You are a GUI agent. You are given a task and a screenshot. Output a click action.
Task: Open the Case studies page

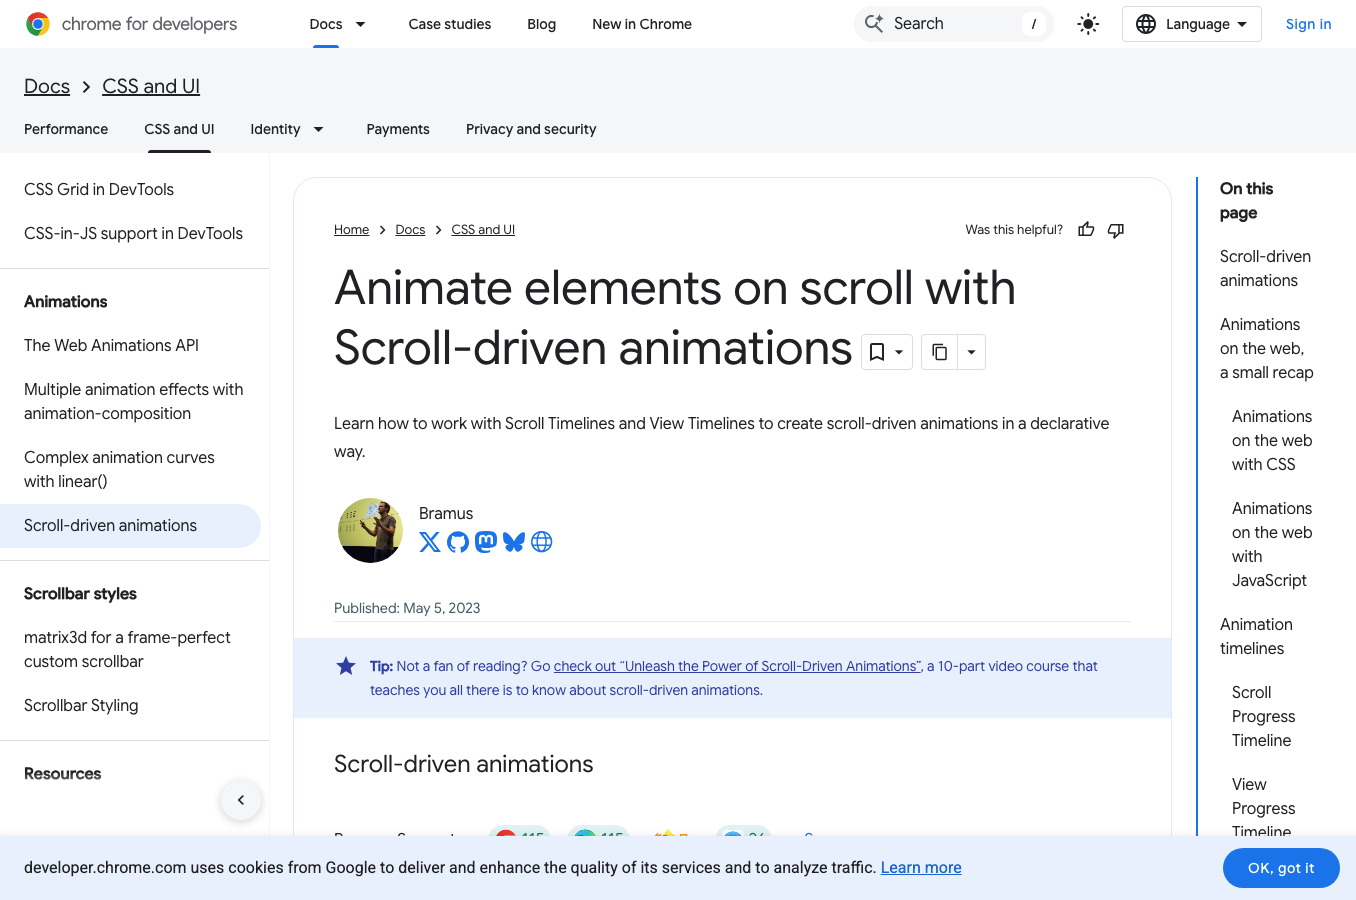(x=449, y=24)
